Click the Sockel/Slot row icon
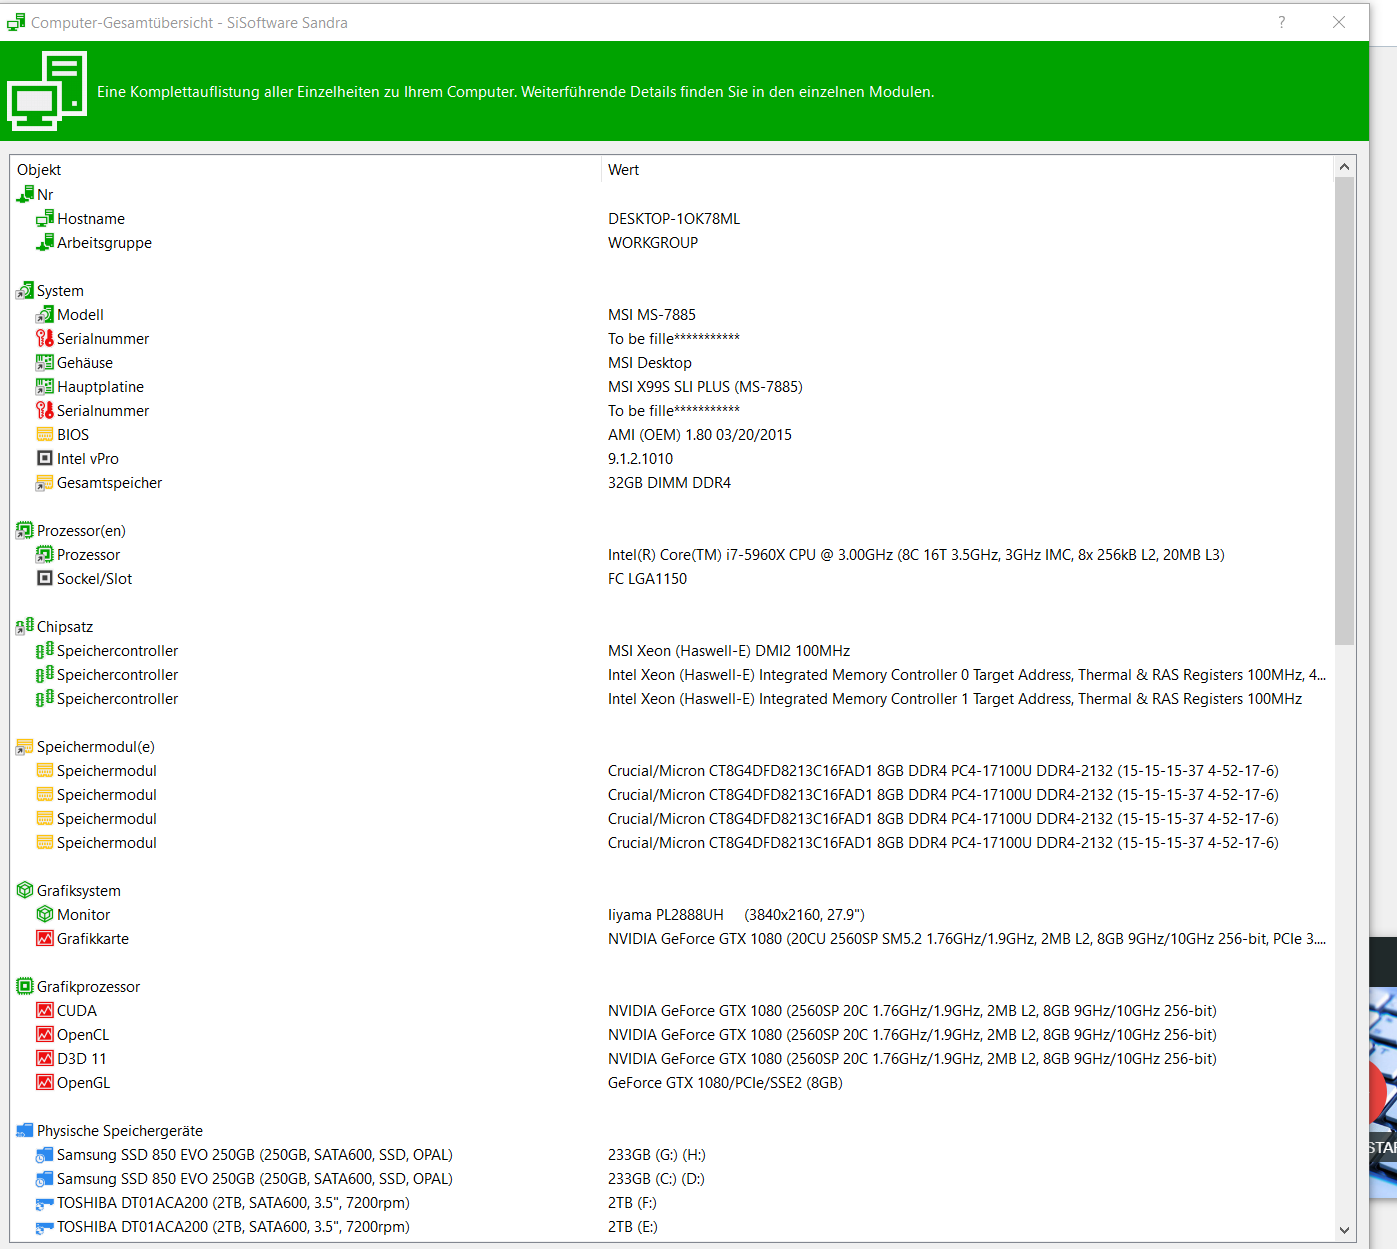The image size is (1397, 1249). pyautogui.click(x=45, y=578)
